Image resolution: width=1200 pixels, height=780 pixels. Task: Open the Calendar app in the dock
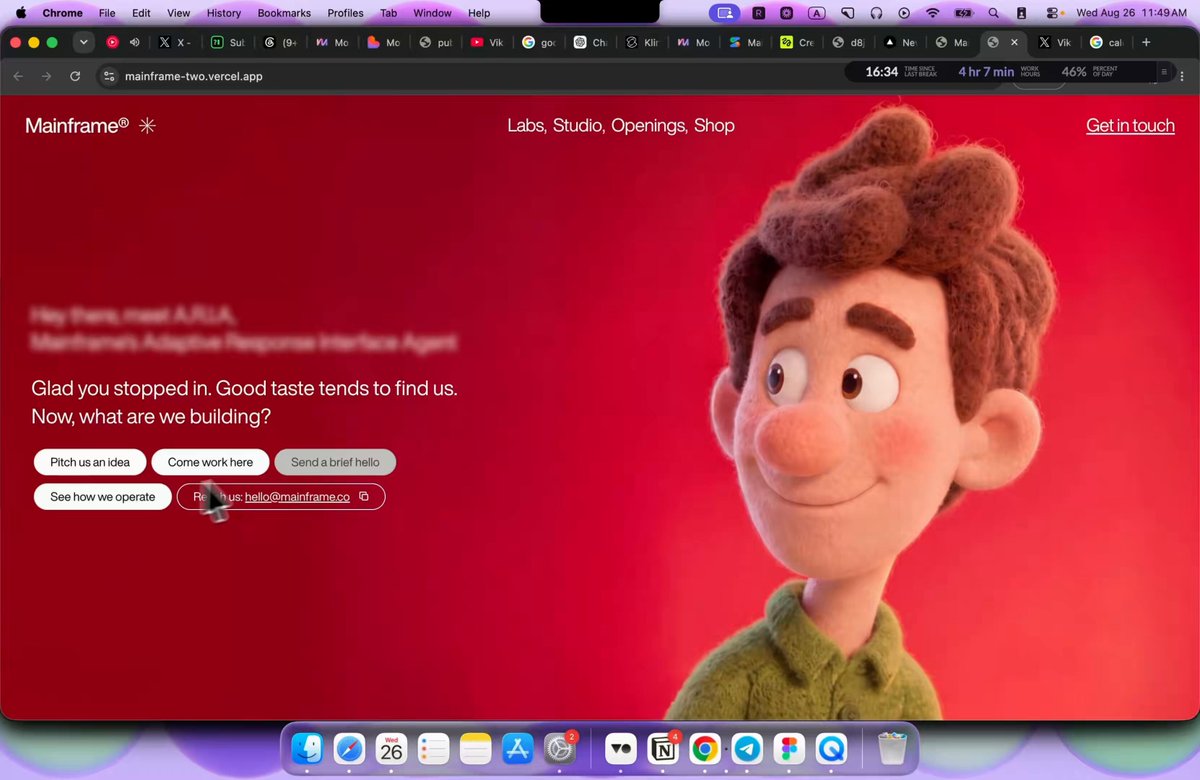391,748
